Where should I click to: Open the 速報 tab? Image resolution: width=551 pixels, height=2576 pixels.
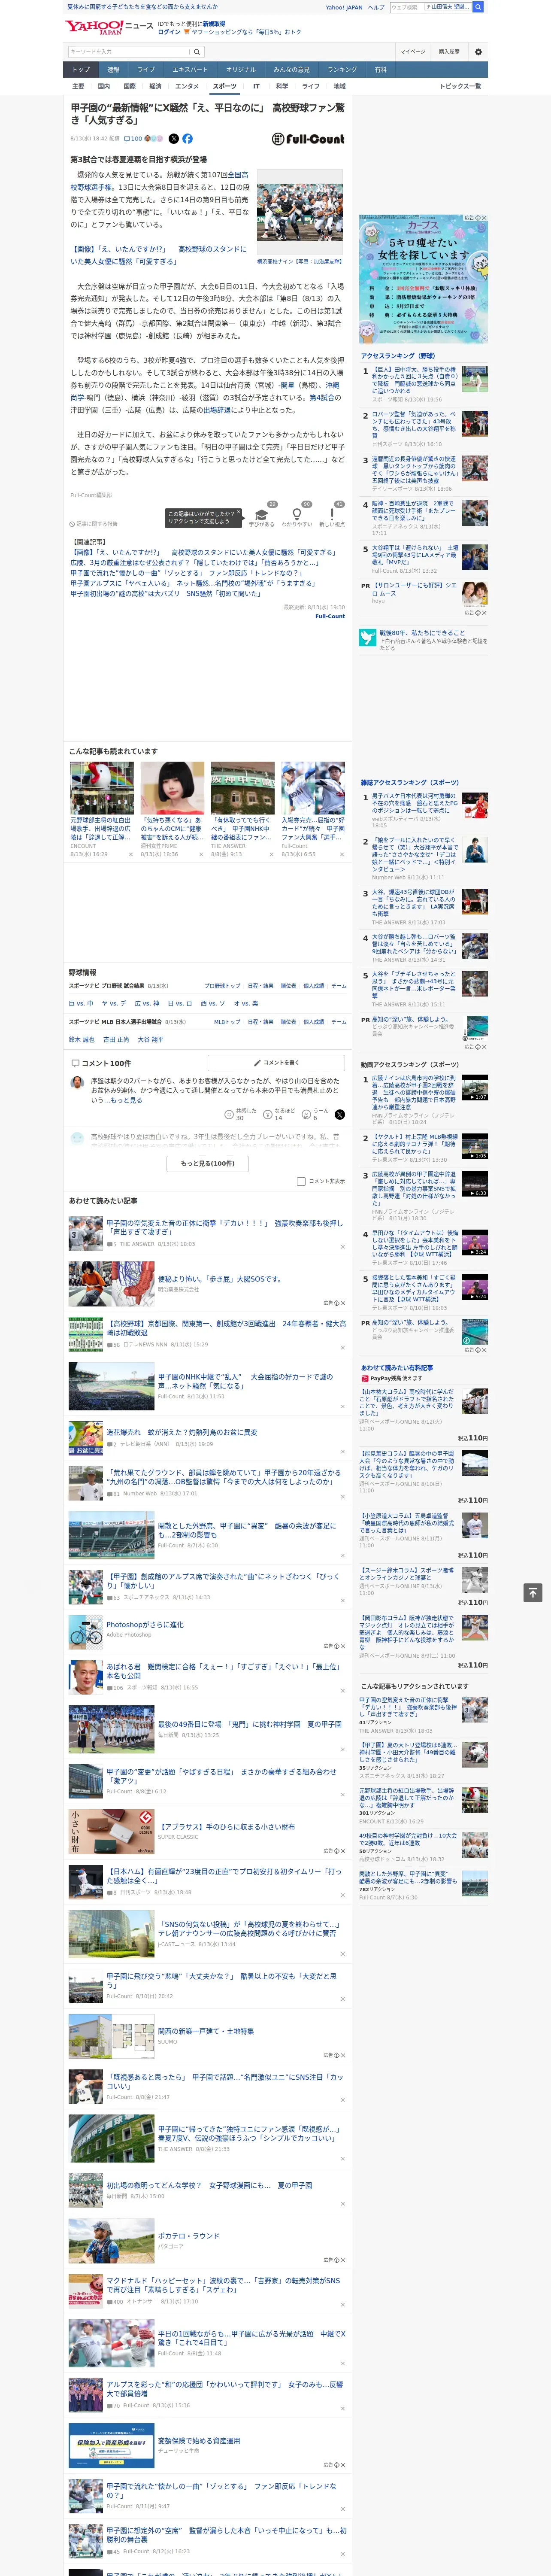(x=113, y=70)
